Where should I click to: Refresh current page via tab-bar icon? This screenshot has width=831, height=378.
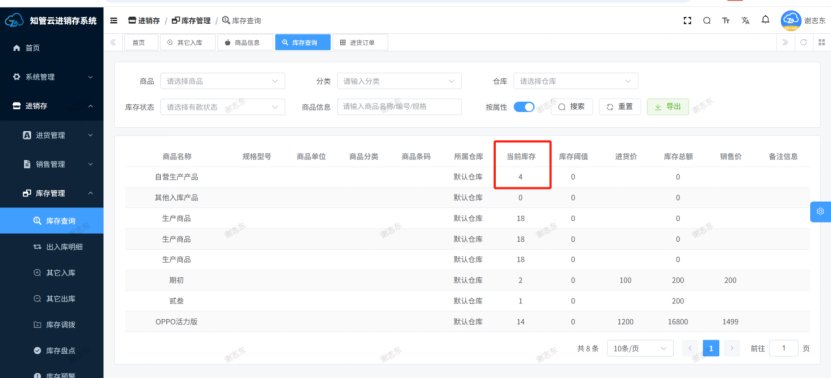tap(803, 42)
